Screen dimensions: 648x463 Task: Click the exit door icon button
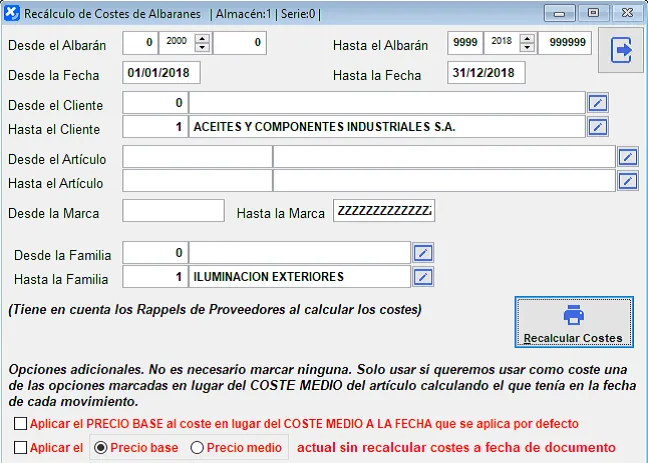(622, 50)
